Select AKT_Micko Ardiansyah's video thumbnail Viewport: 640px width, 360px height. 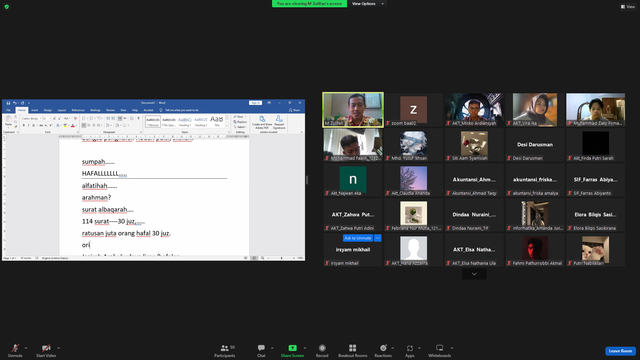pyautogui.click(x=474, y=110)
